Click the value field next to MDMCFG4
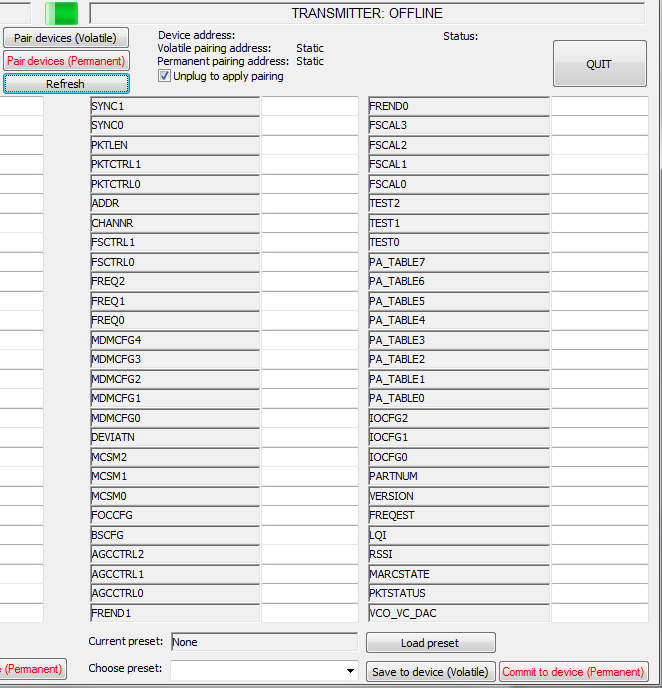Image resolution: width=662 pixels, height=688 pixels. [310, 340]
